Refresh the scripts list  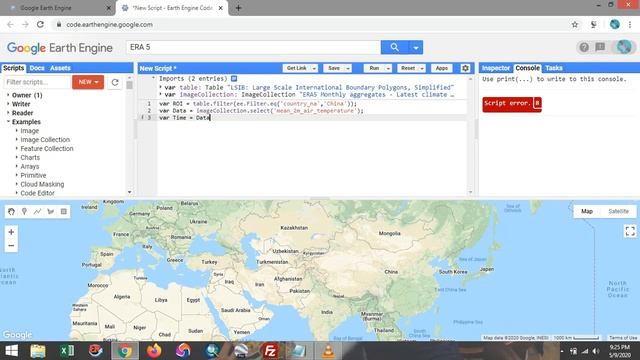pos(115,82)
